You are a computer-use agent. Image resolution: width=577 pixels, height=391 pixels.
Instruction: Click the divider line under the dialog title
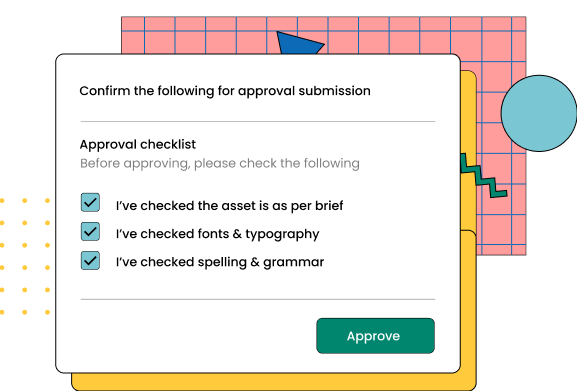tap(258, 121)
